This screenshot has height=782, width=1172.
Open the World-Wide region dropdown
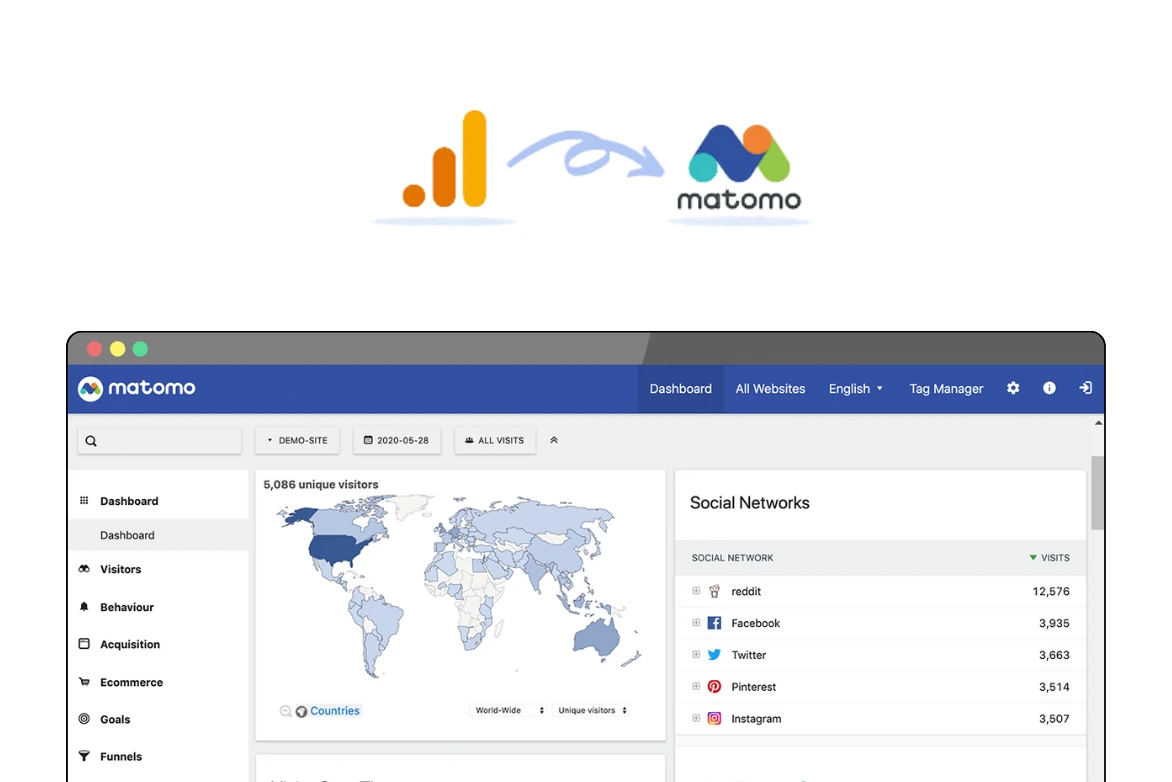[507, 710]
